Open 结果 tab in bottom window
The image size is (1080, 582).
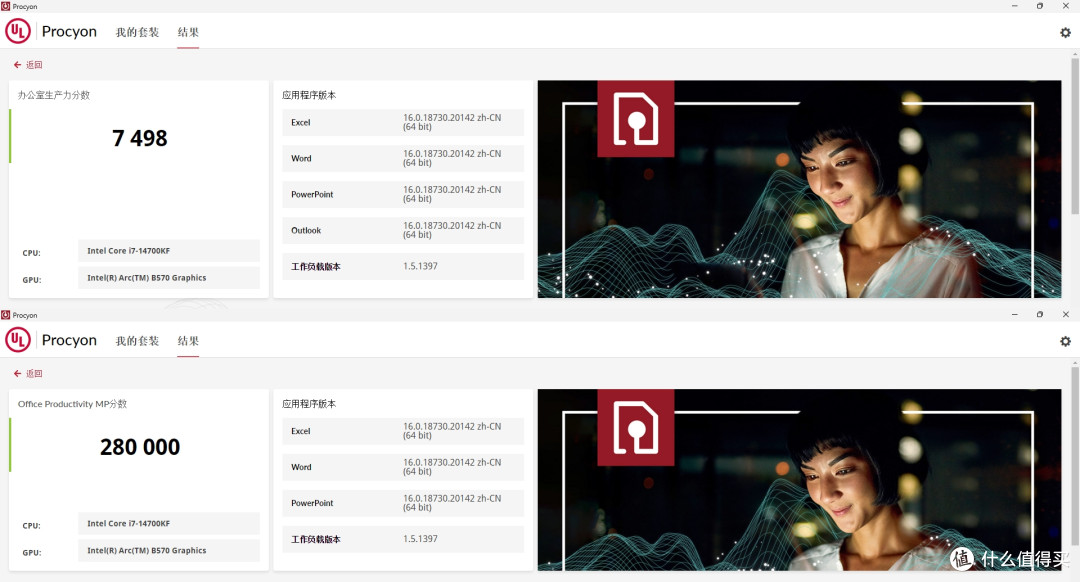click(188, 341)
